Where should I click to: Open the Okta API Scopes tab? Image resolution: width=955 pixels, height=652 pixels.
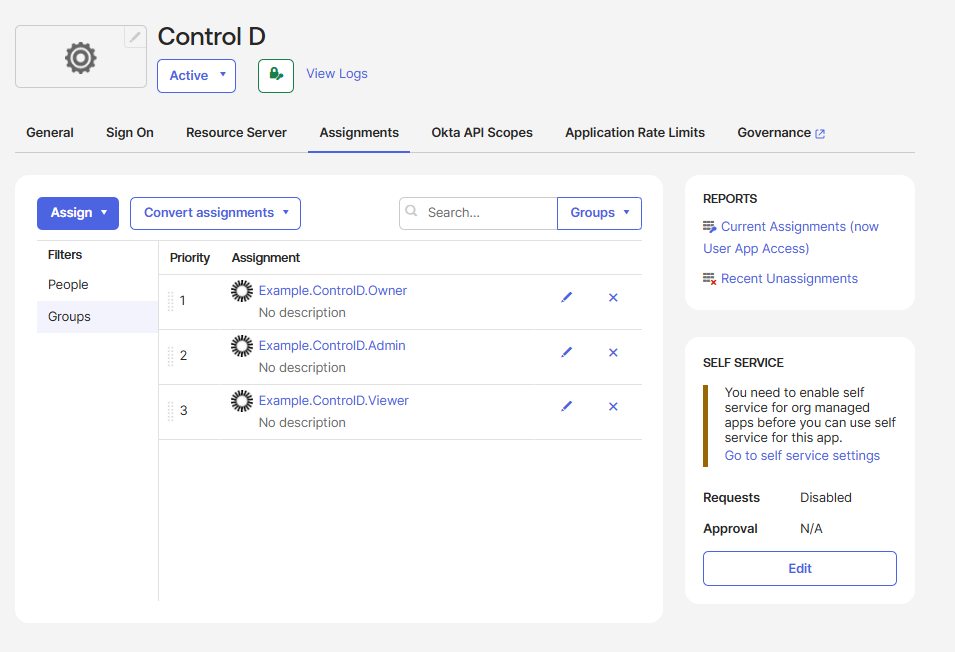482,133
